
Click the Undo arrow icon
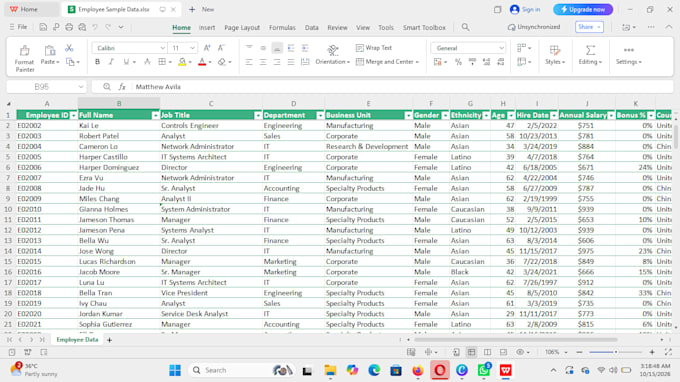(x=95, y=27)
